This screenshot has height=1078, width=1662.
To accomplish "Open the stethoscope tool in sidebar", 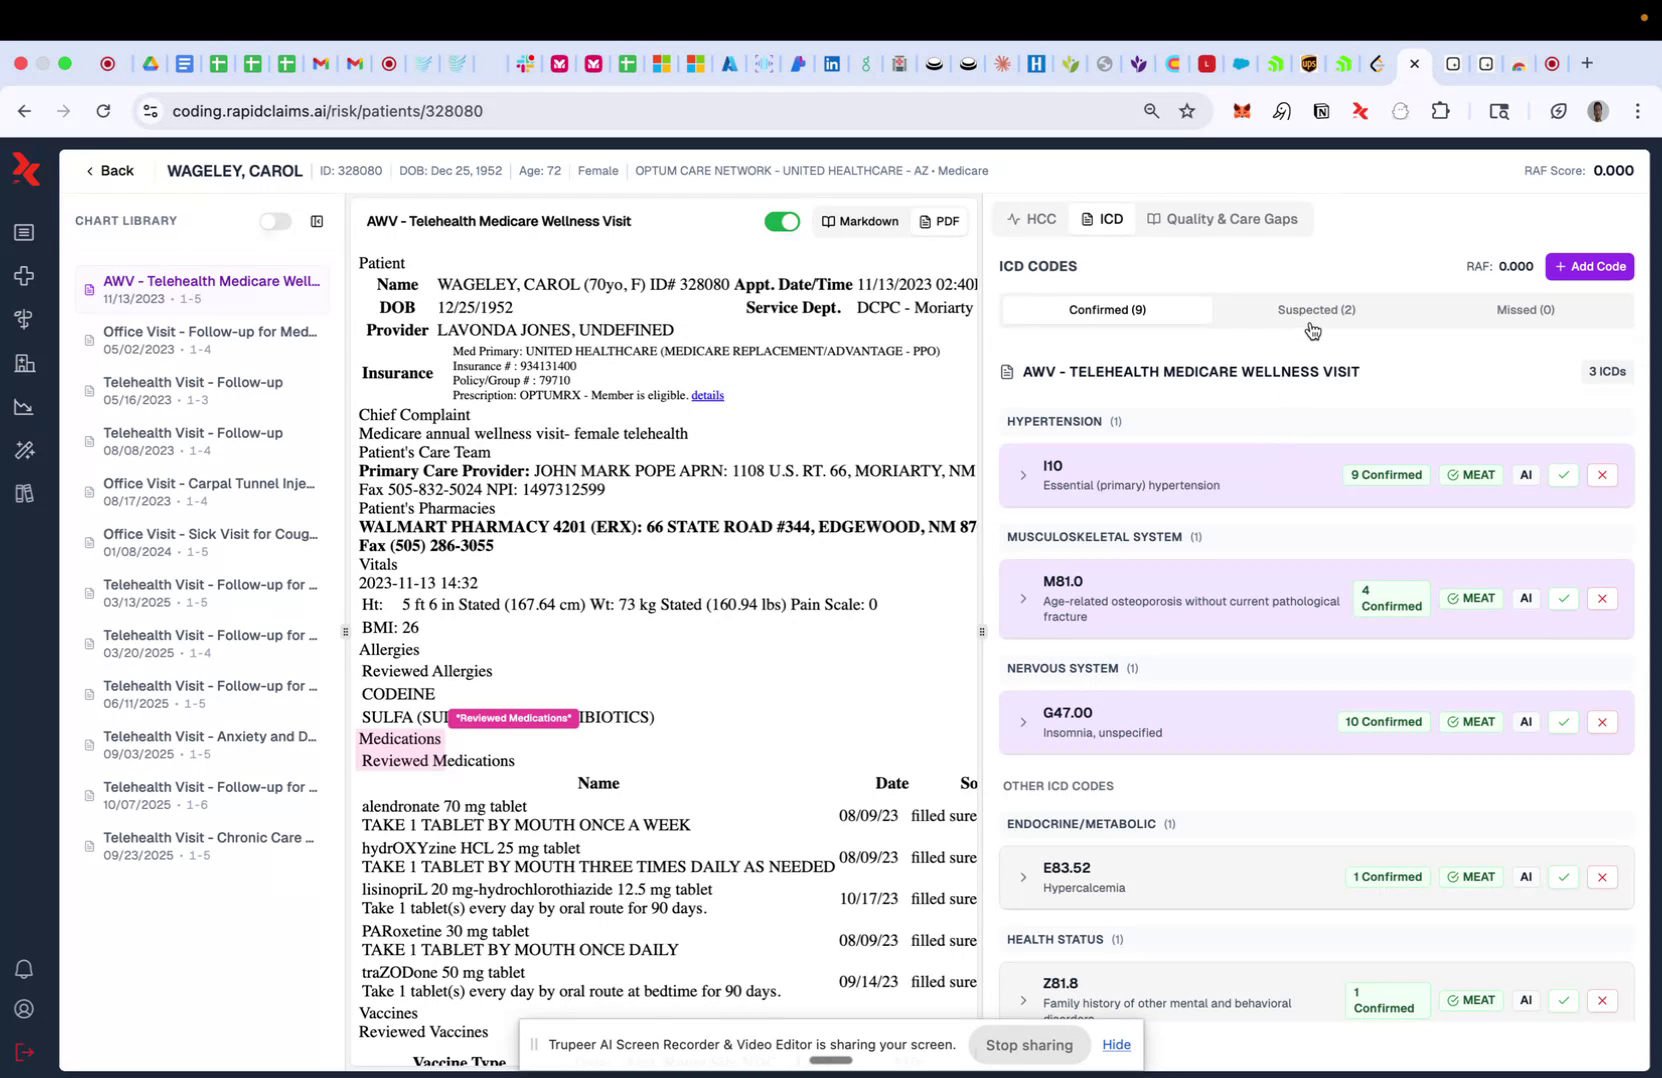I will pos(24,319).
